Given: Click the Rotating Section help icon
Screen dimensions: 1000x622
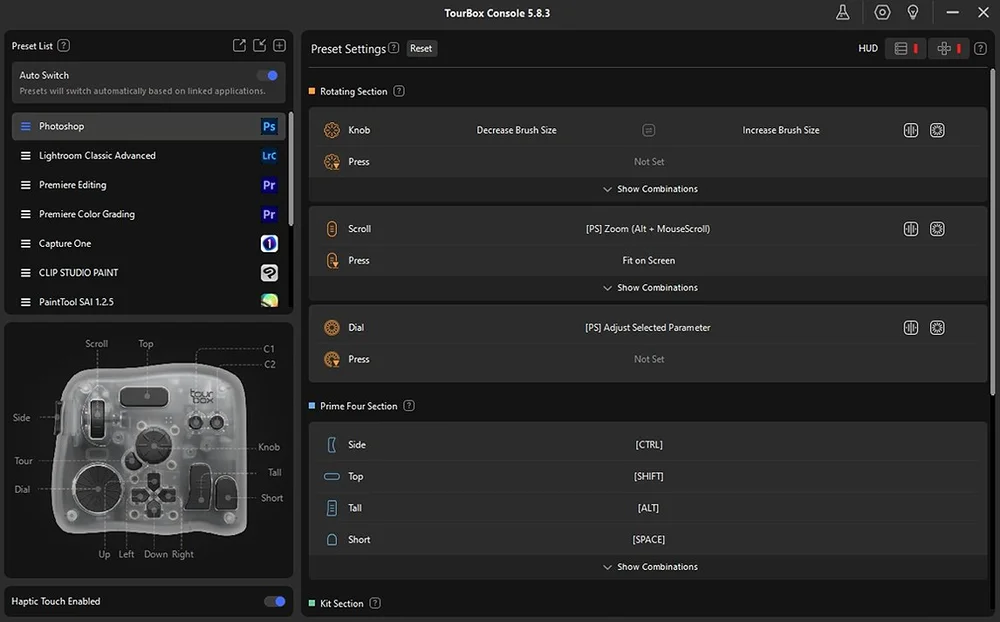Looking at the screenshot, I should [399, 91].
